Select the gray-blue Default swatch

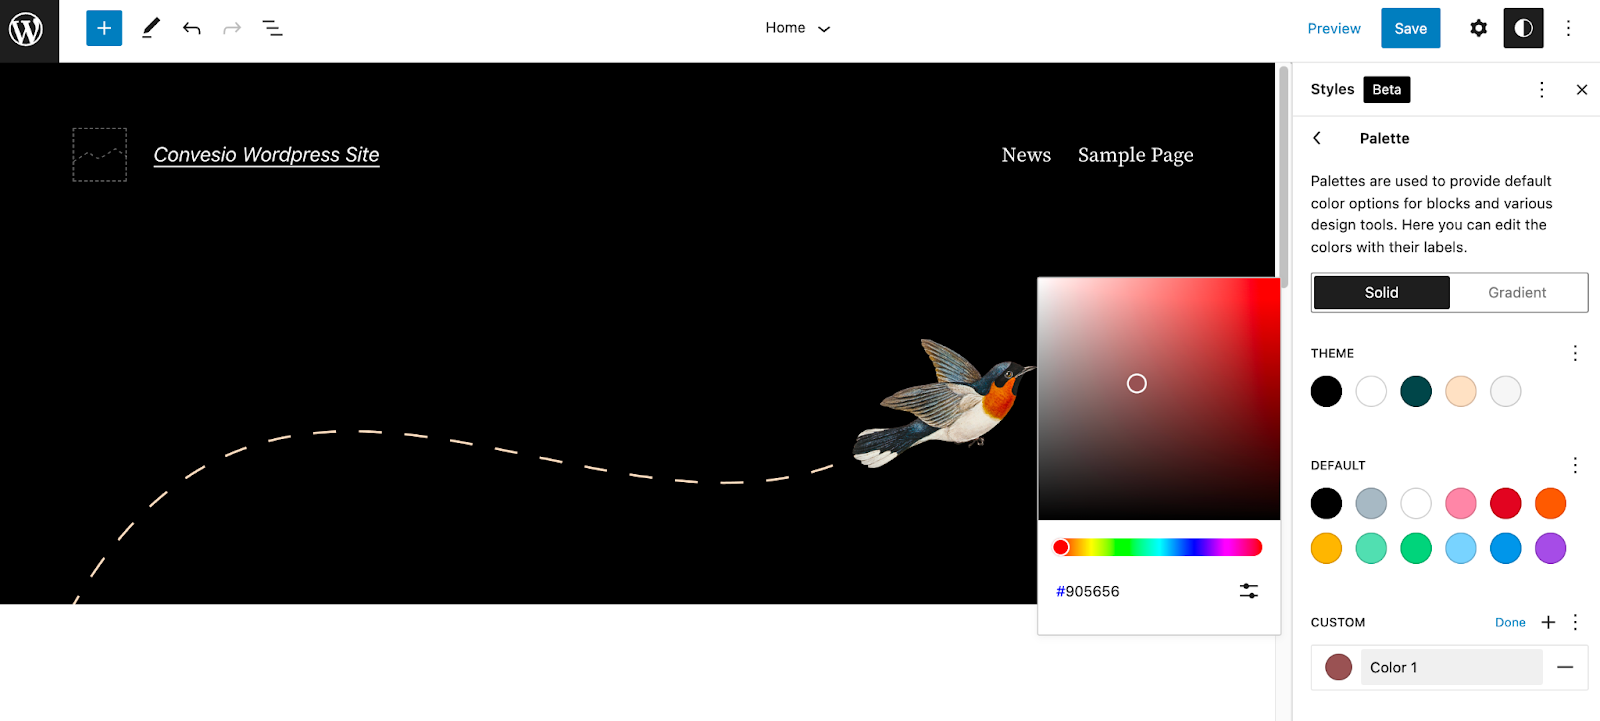coord(1371,503)
